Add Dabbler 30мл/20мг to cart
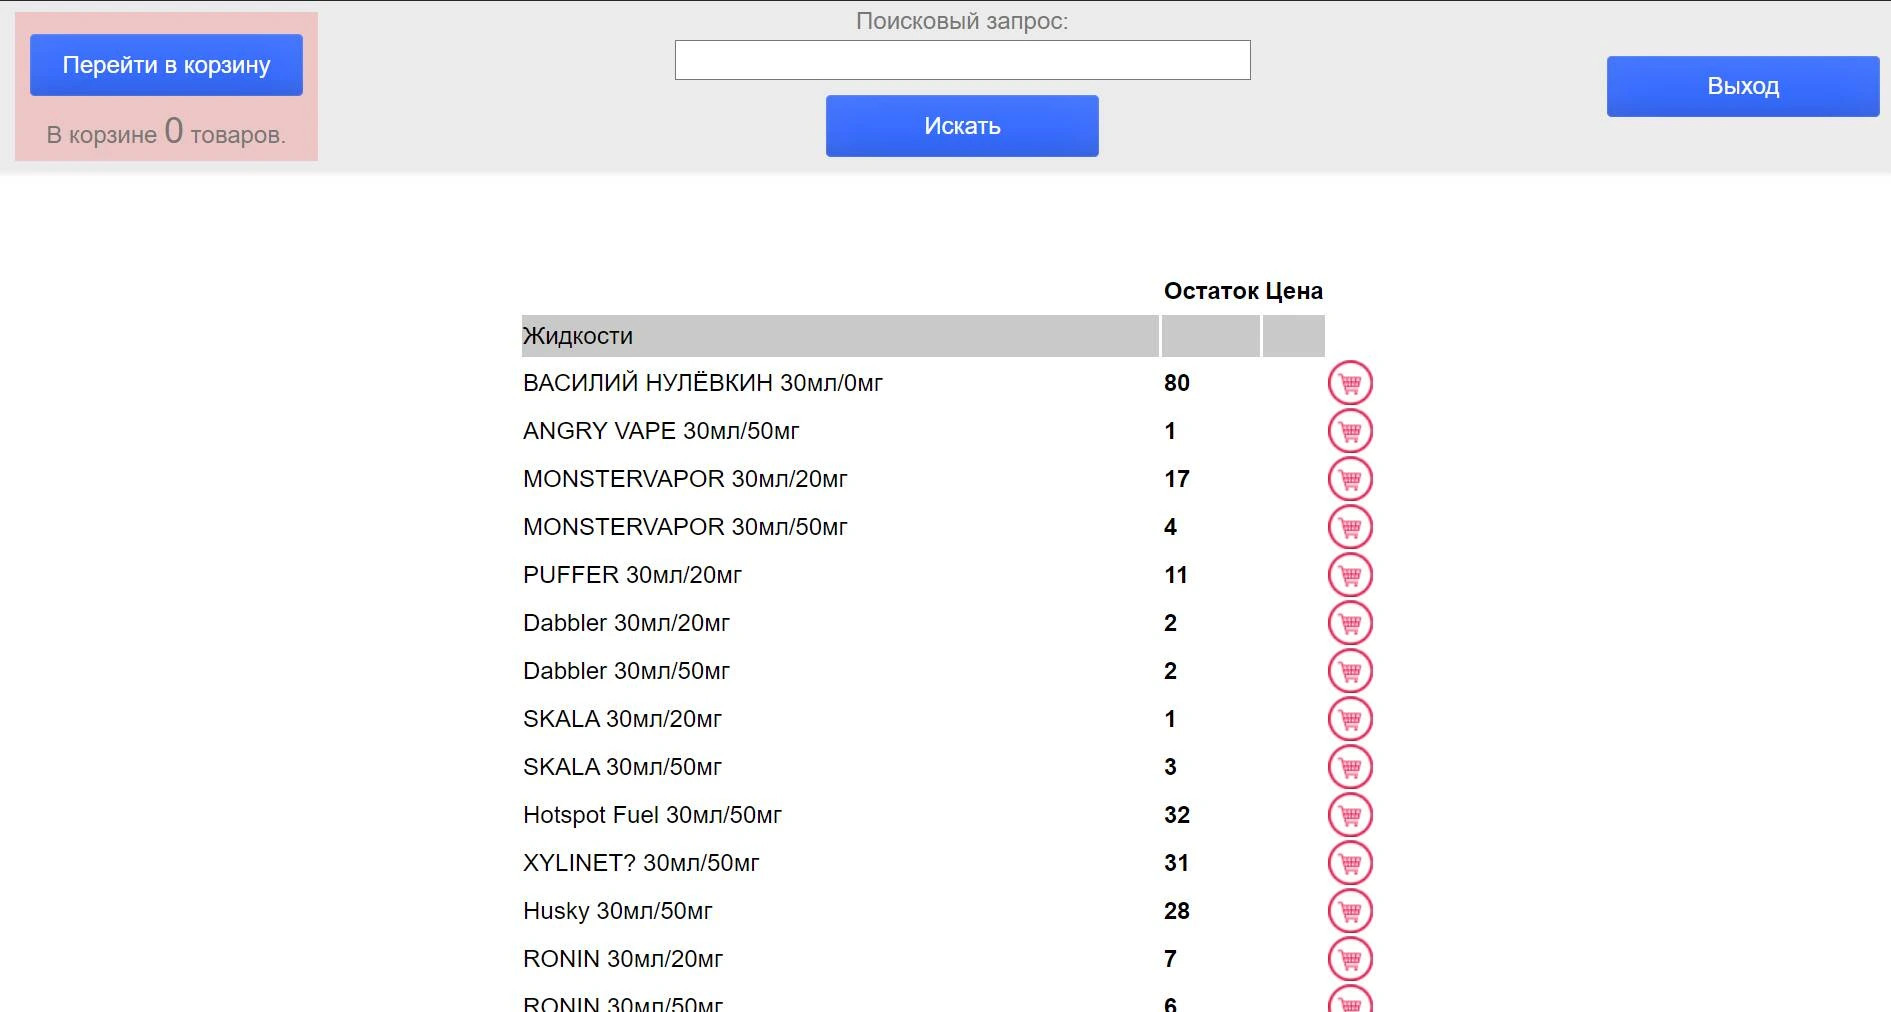 [1349, 623]
